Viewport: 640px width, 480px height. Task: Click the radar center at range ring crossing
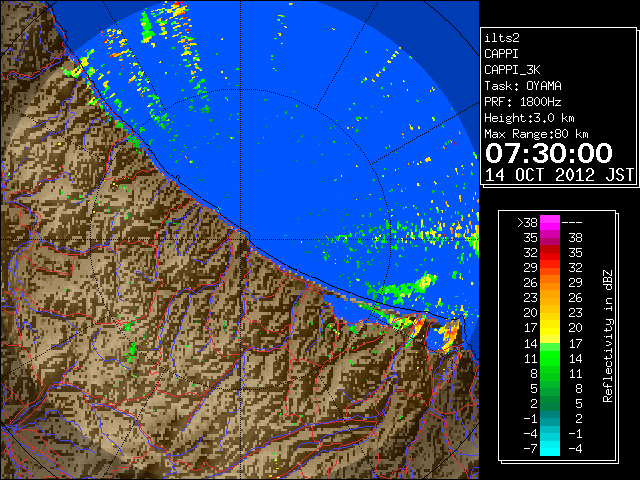point(240,240)
